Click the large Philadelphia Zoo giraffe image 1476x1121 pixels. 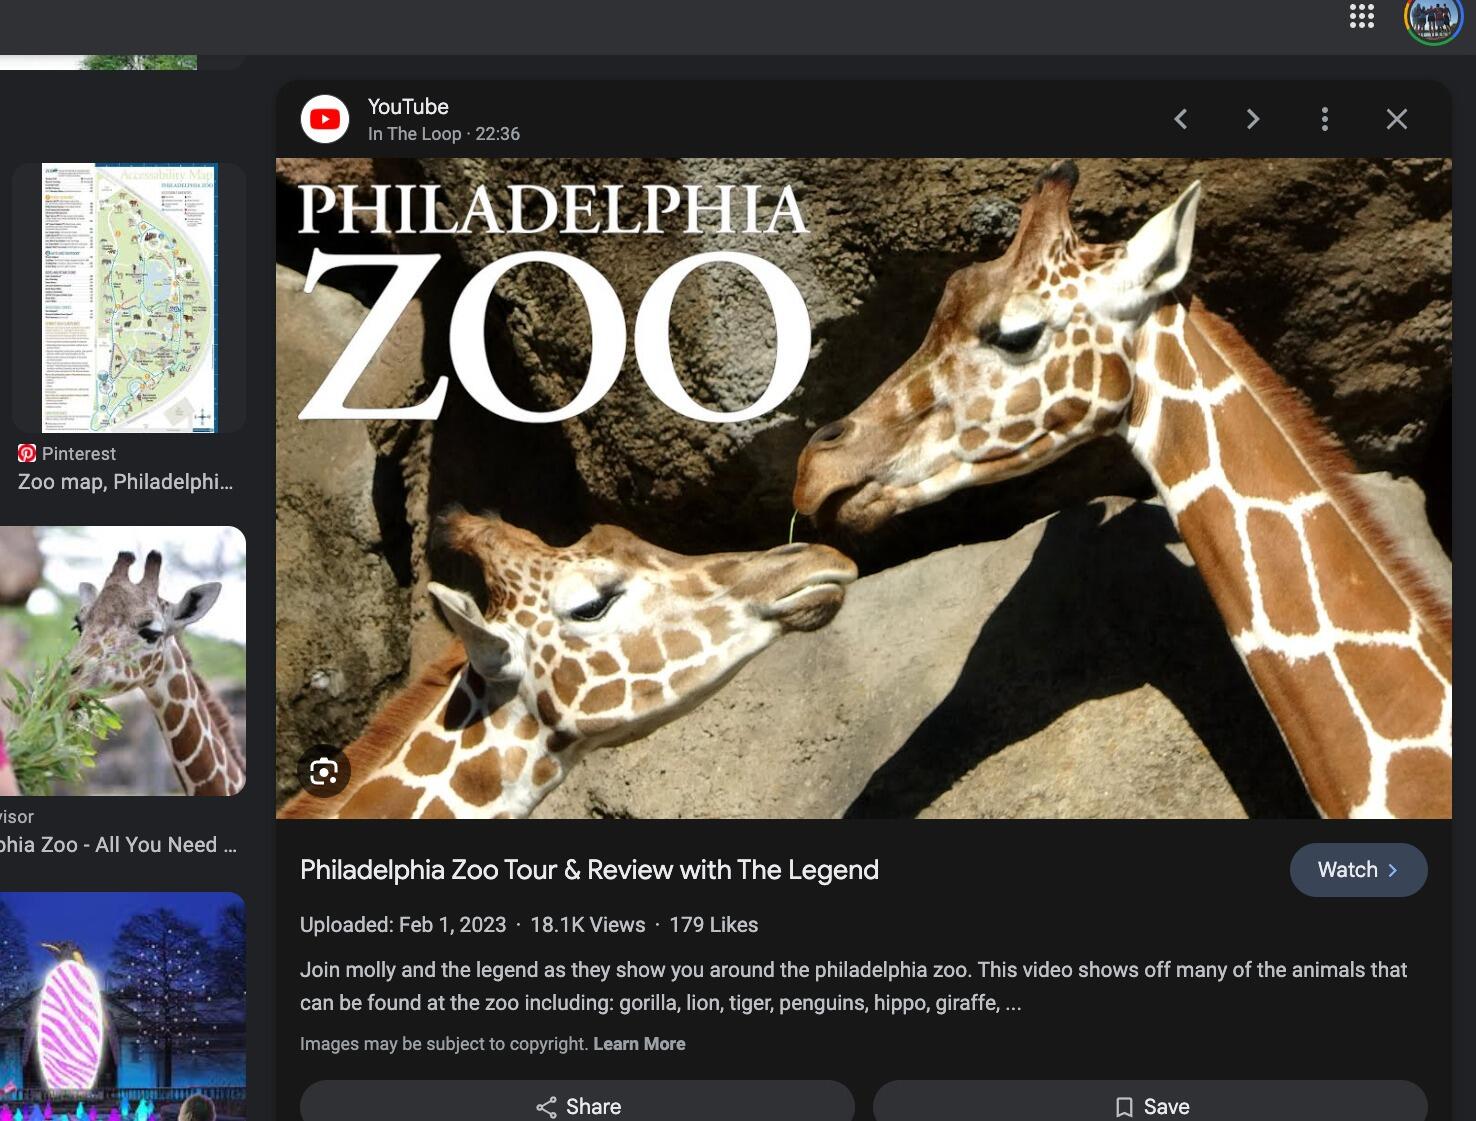pos(864,488)
